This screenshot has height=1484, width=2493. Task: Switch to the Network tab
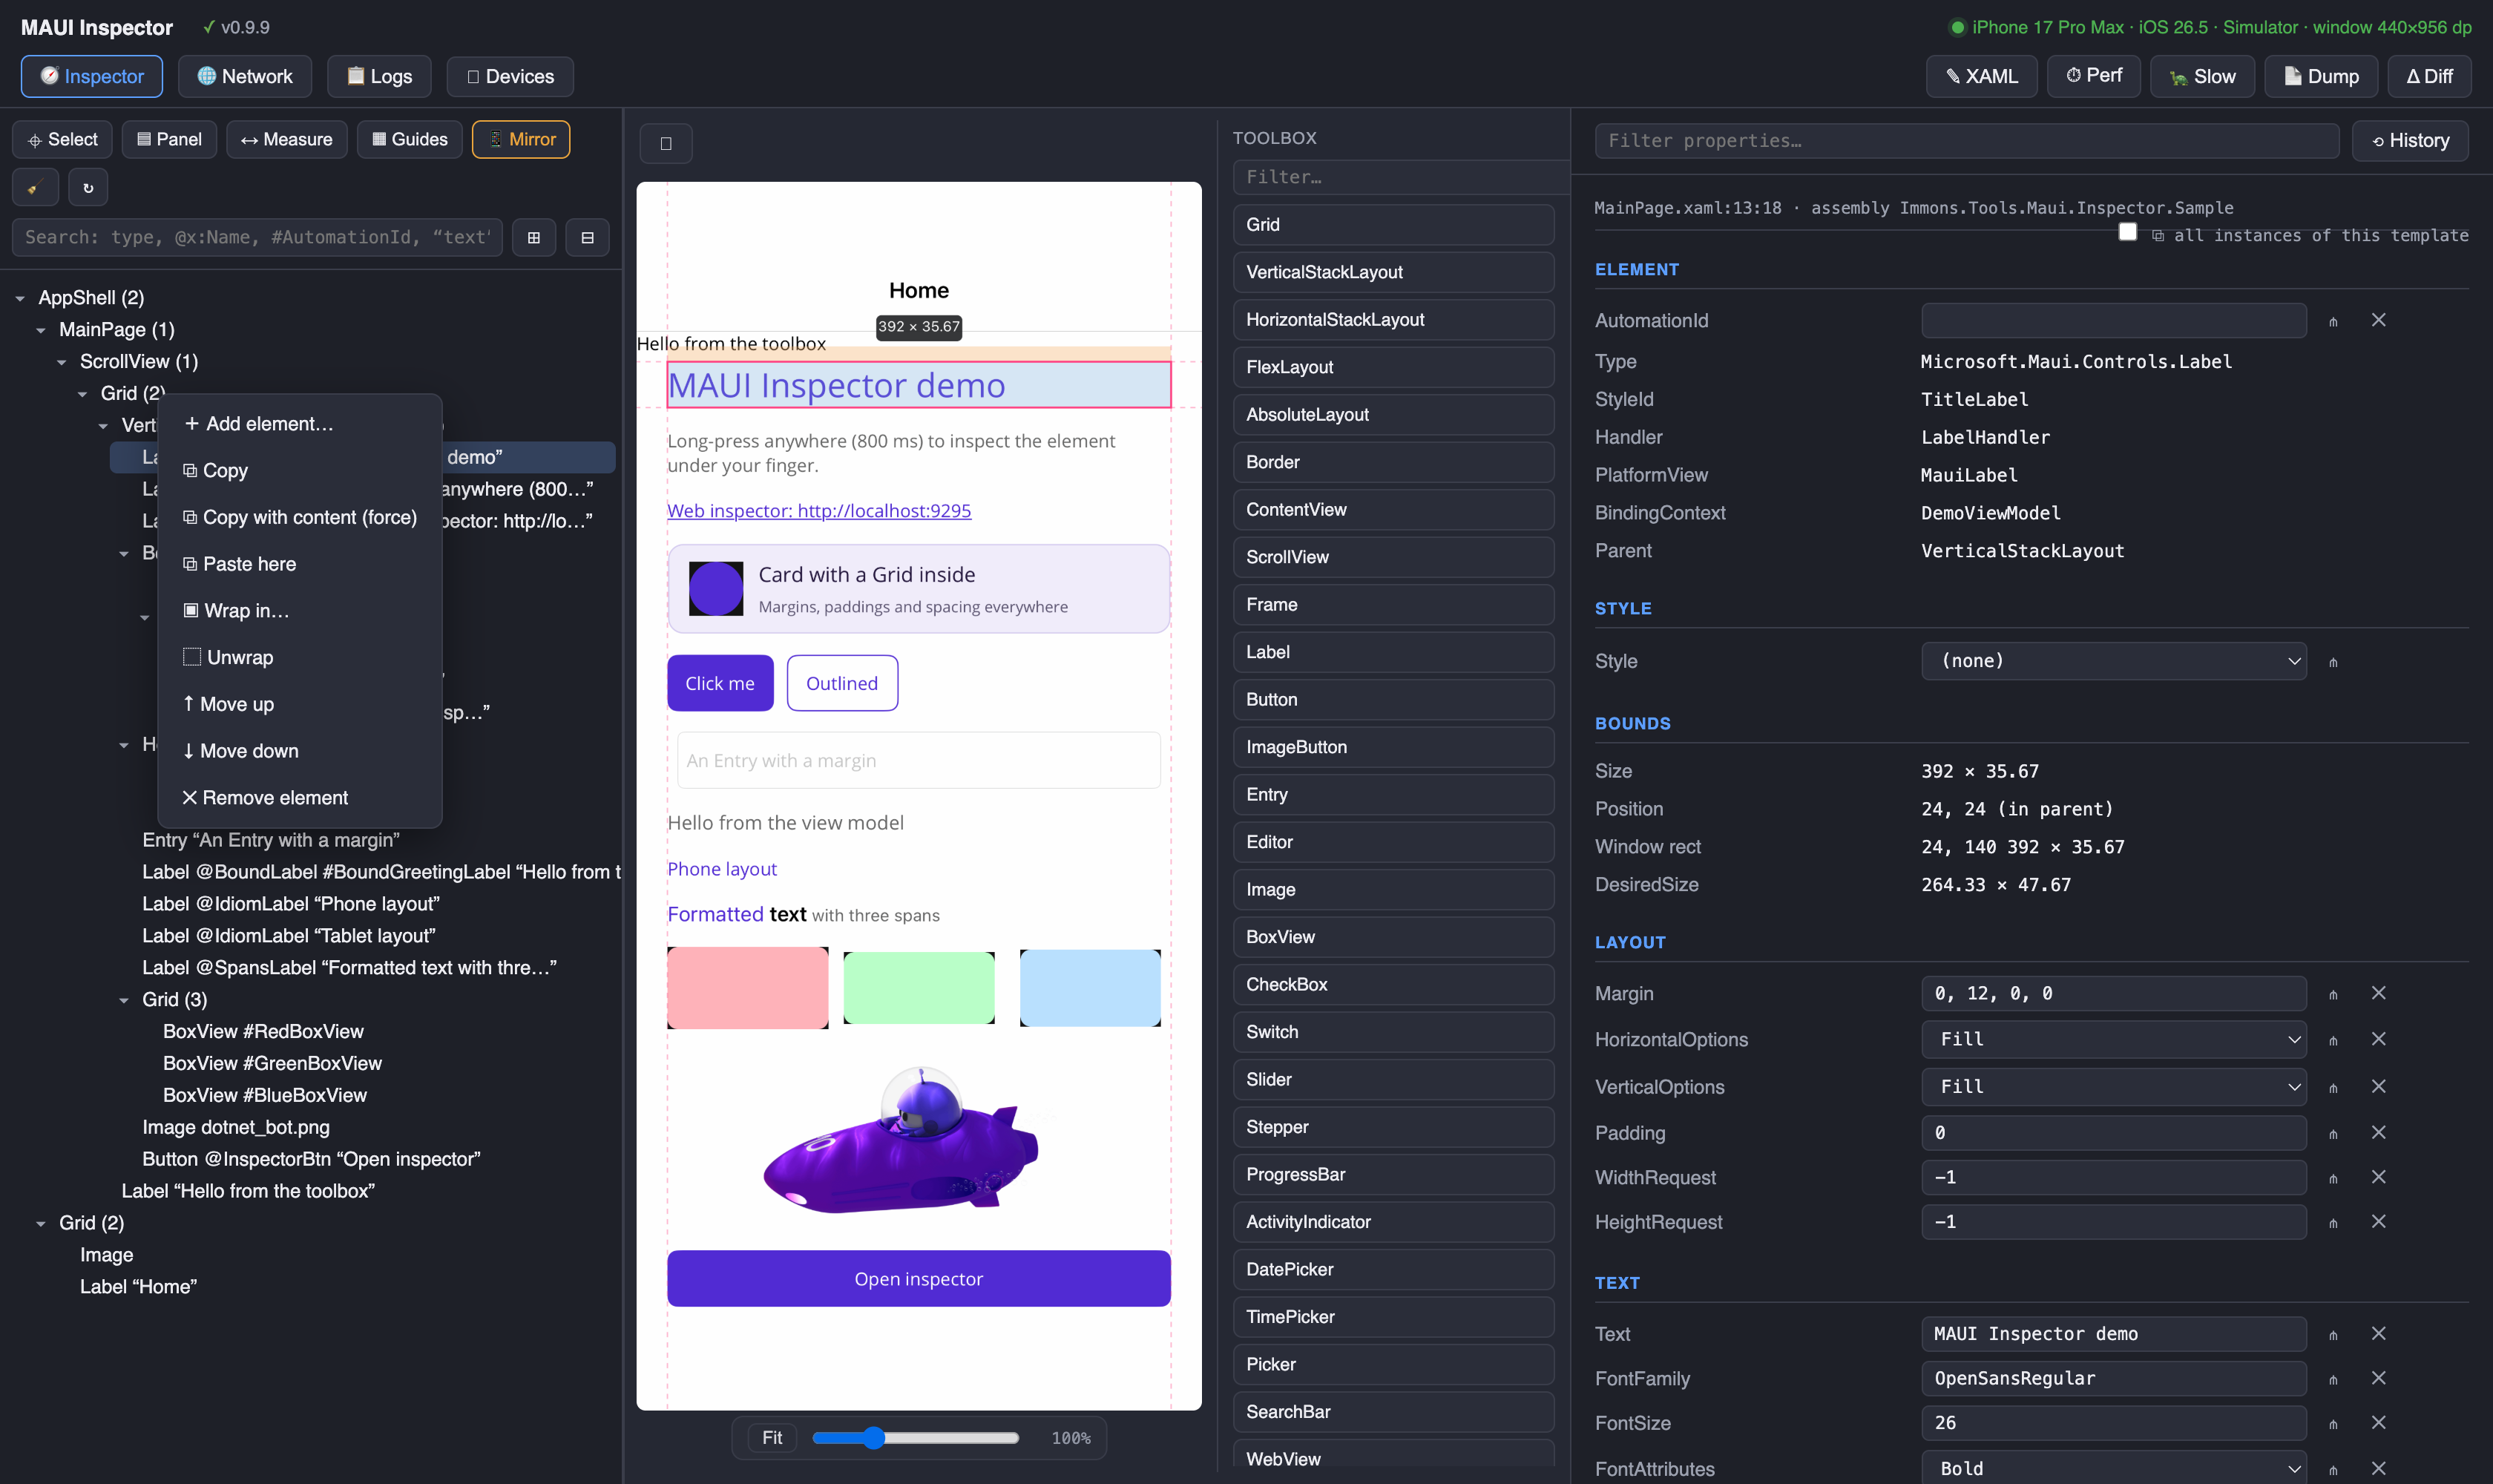tap(245, 76)
